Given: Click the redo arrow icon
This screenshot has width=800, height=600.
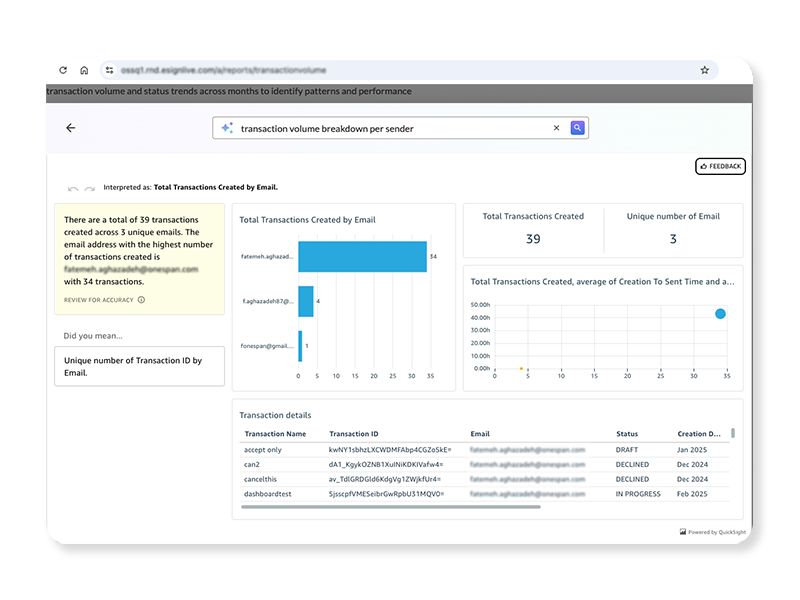Looking at the screenshot, I should (x=90, y=188).
